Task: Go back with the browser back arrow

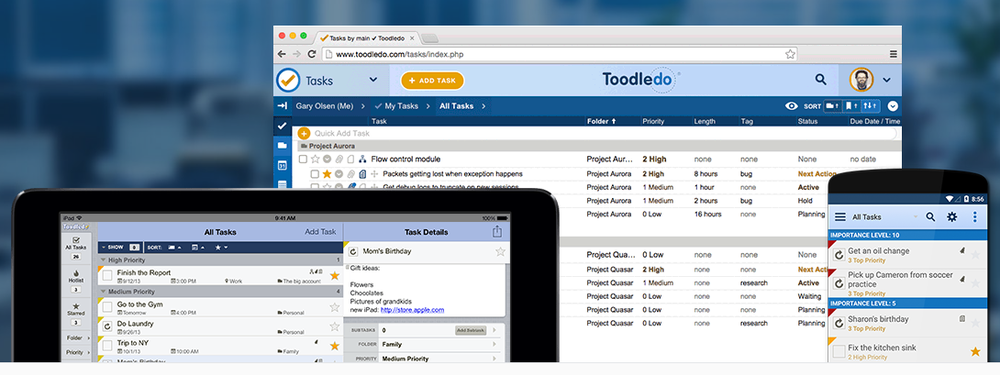Action: click(283, 54)
